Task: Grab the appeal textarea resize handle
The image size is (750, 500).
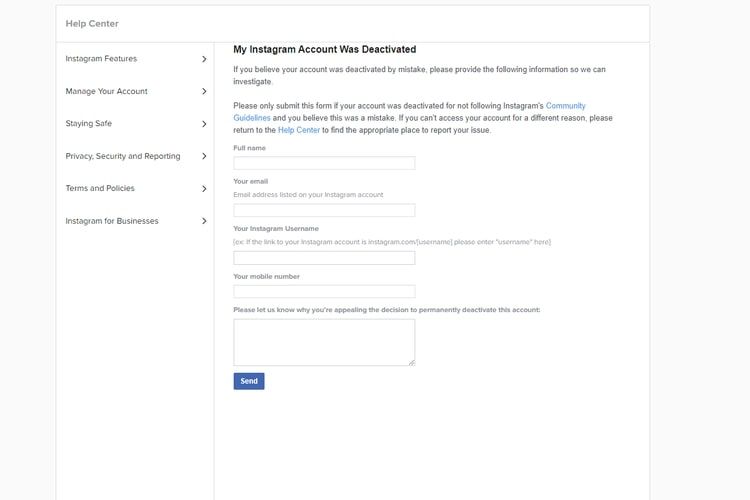Action: [x=411, y=363]
